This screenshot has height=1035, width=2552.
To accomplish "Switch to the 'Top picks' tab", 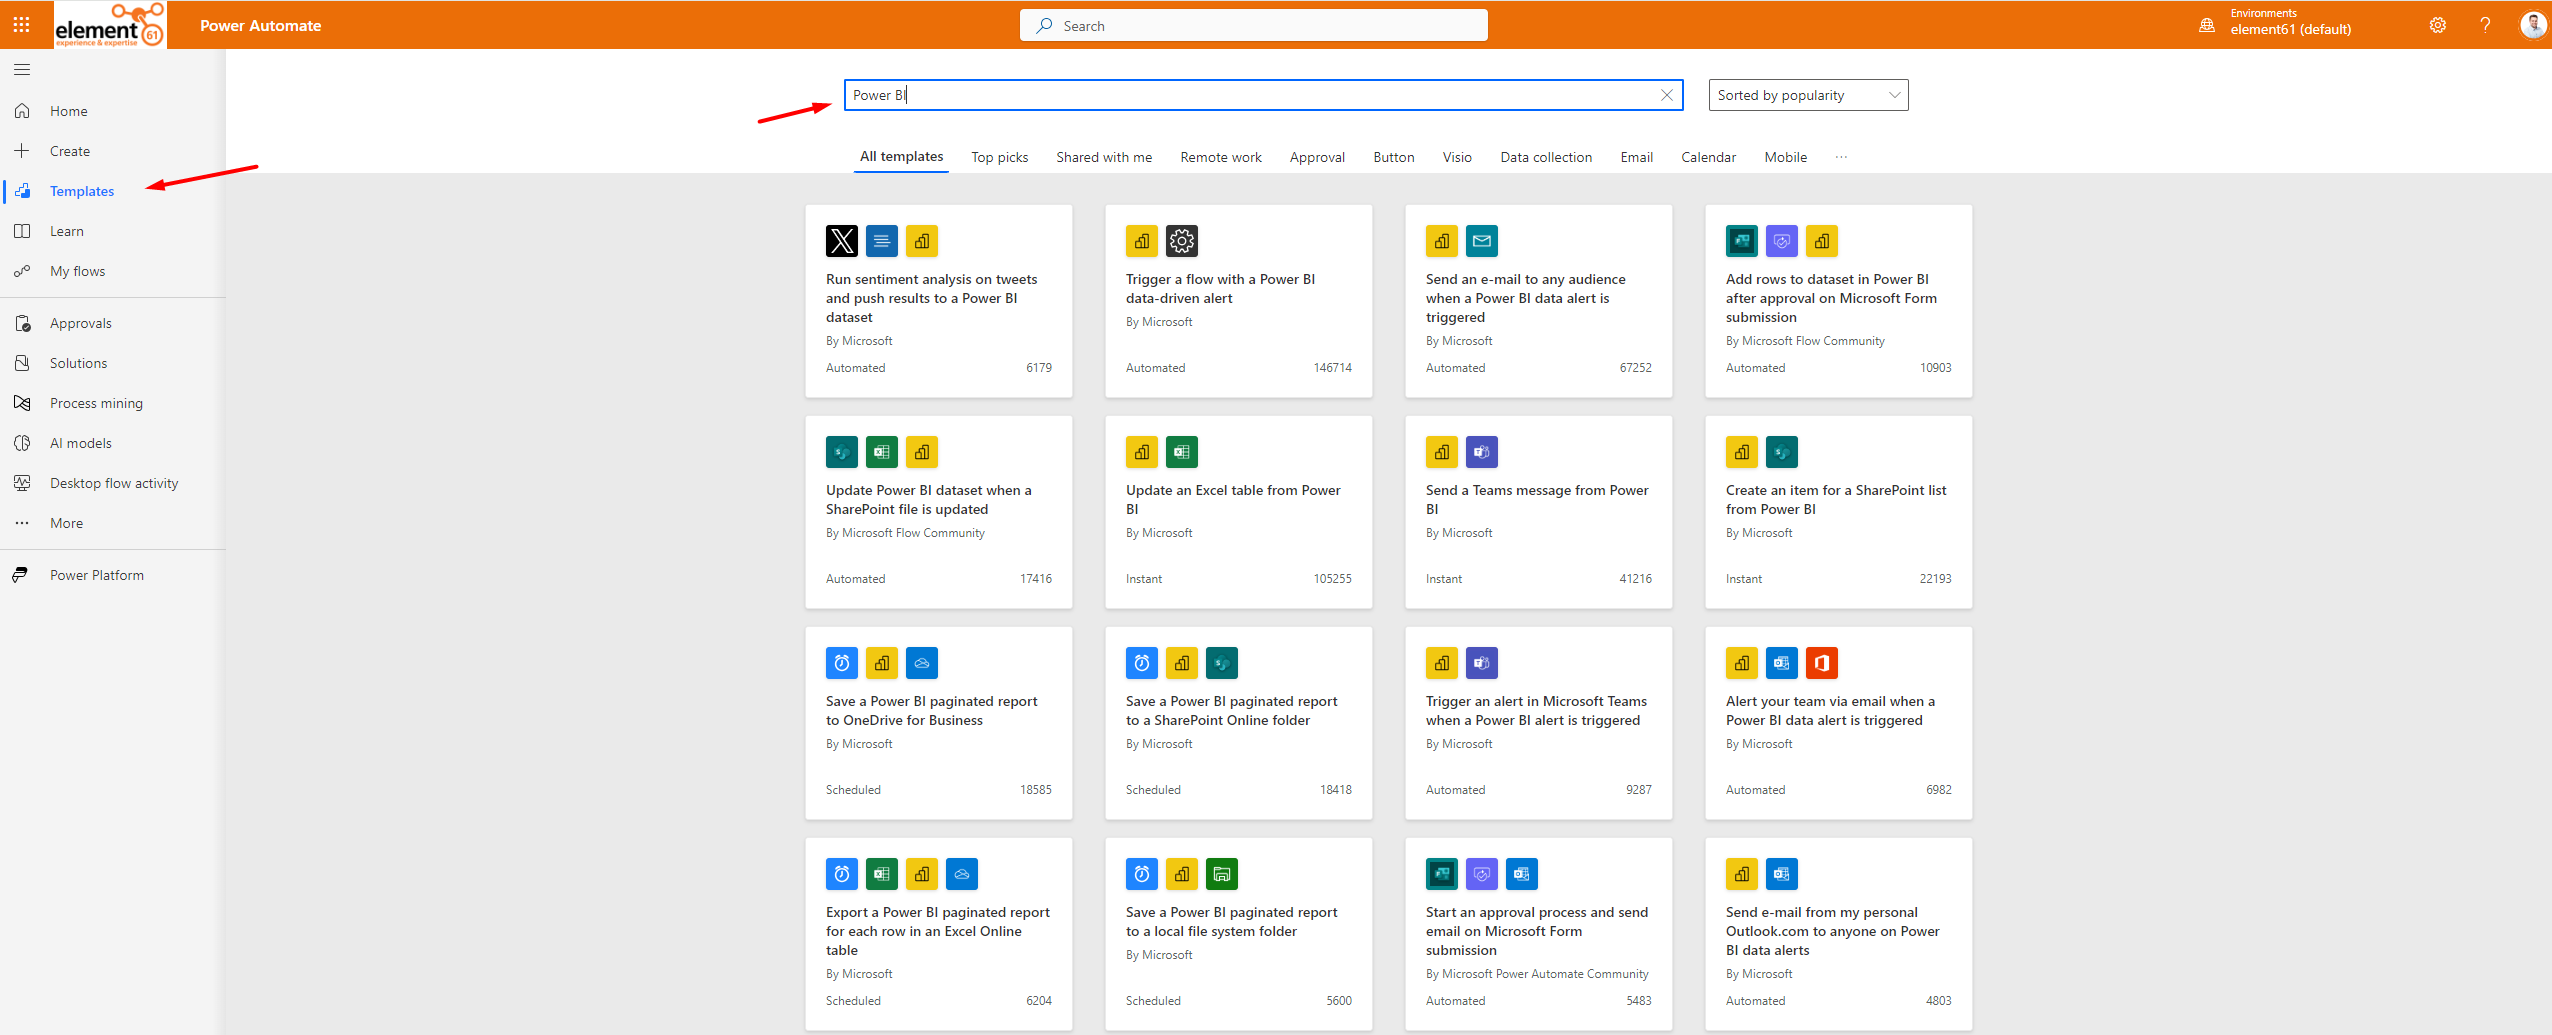I will [998, 157].
